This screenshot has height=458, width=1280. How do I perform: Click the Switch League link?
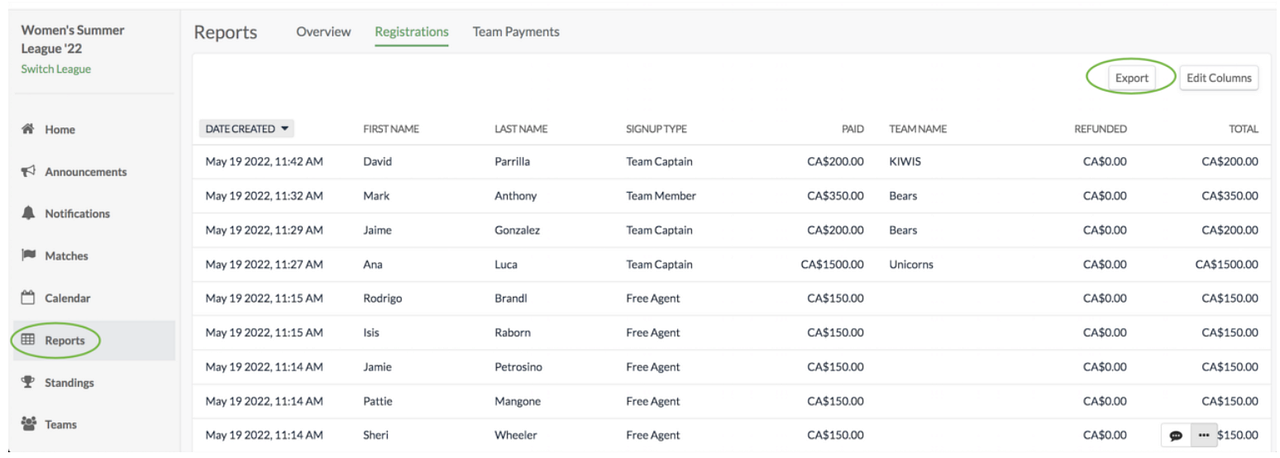(56, 69)
